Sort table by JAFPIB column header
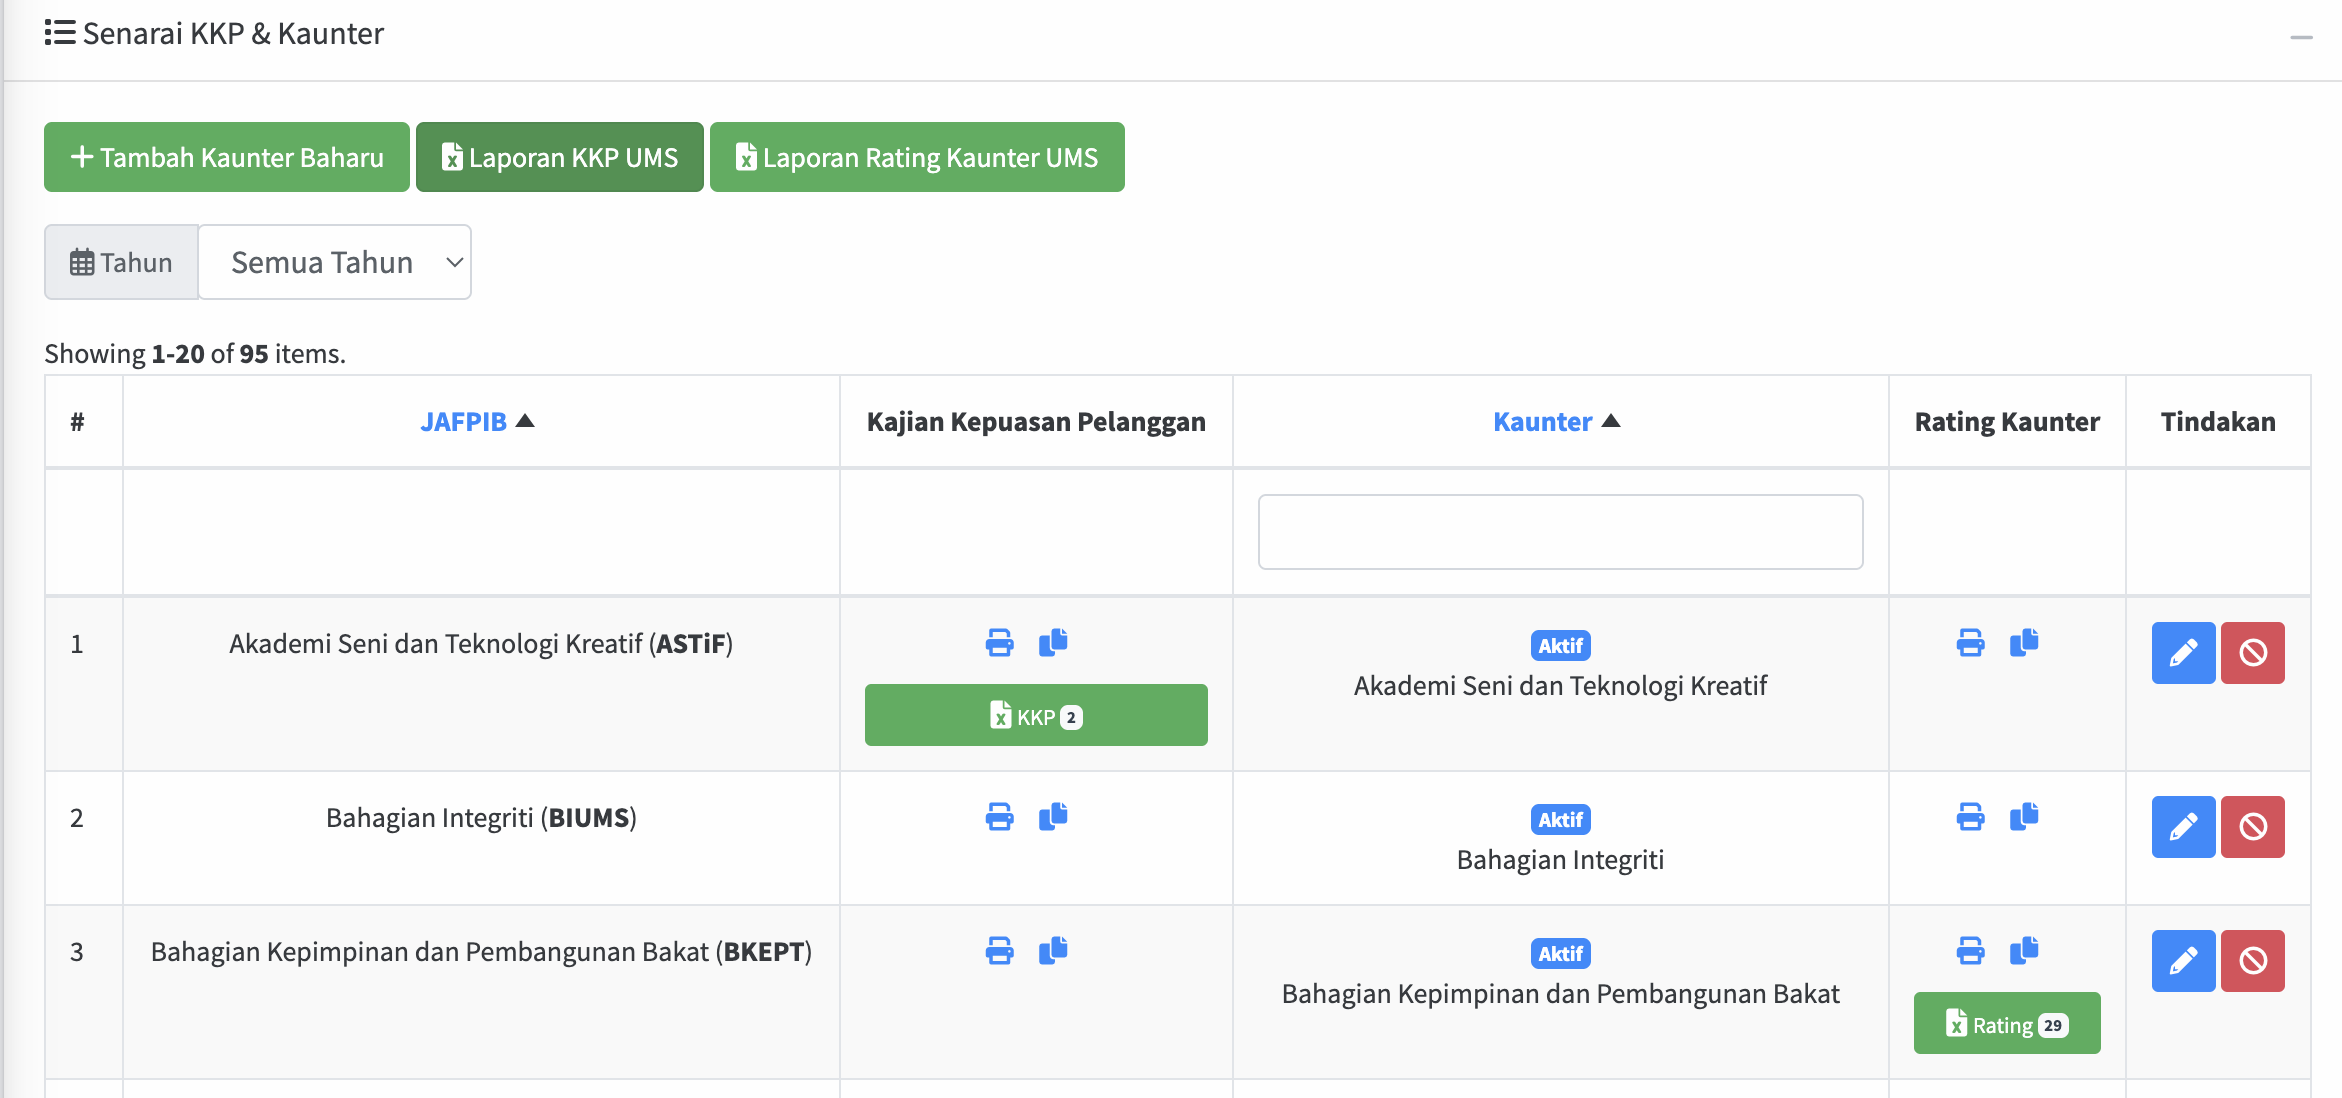Screen dimensions: 2342x1098 [464, 422]
